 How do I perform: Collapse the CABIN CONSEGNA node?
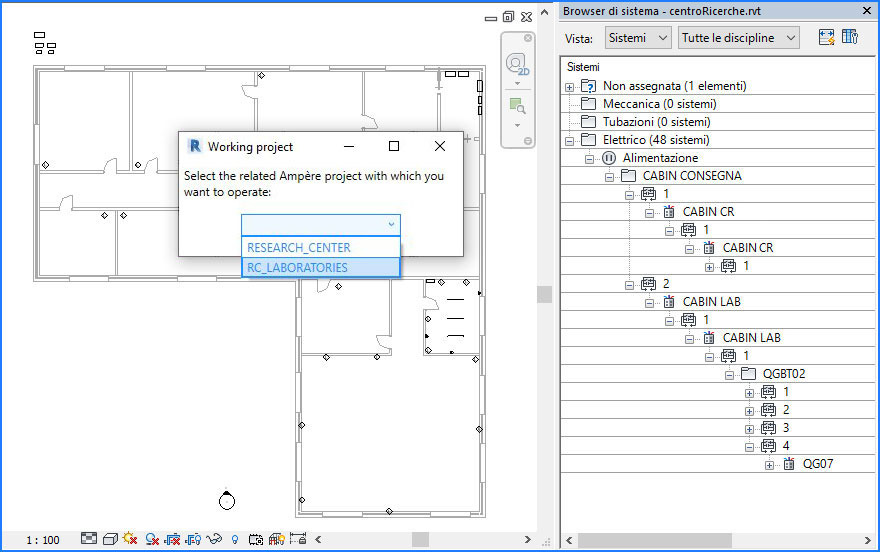[609, 177]
